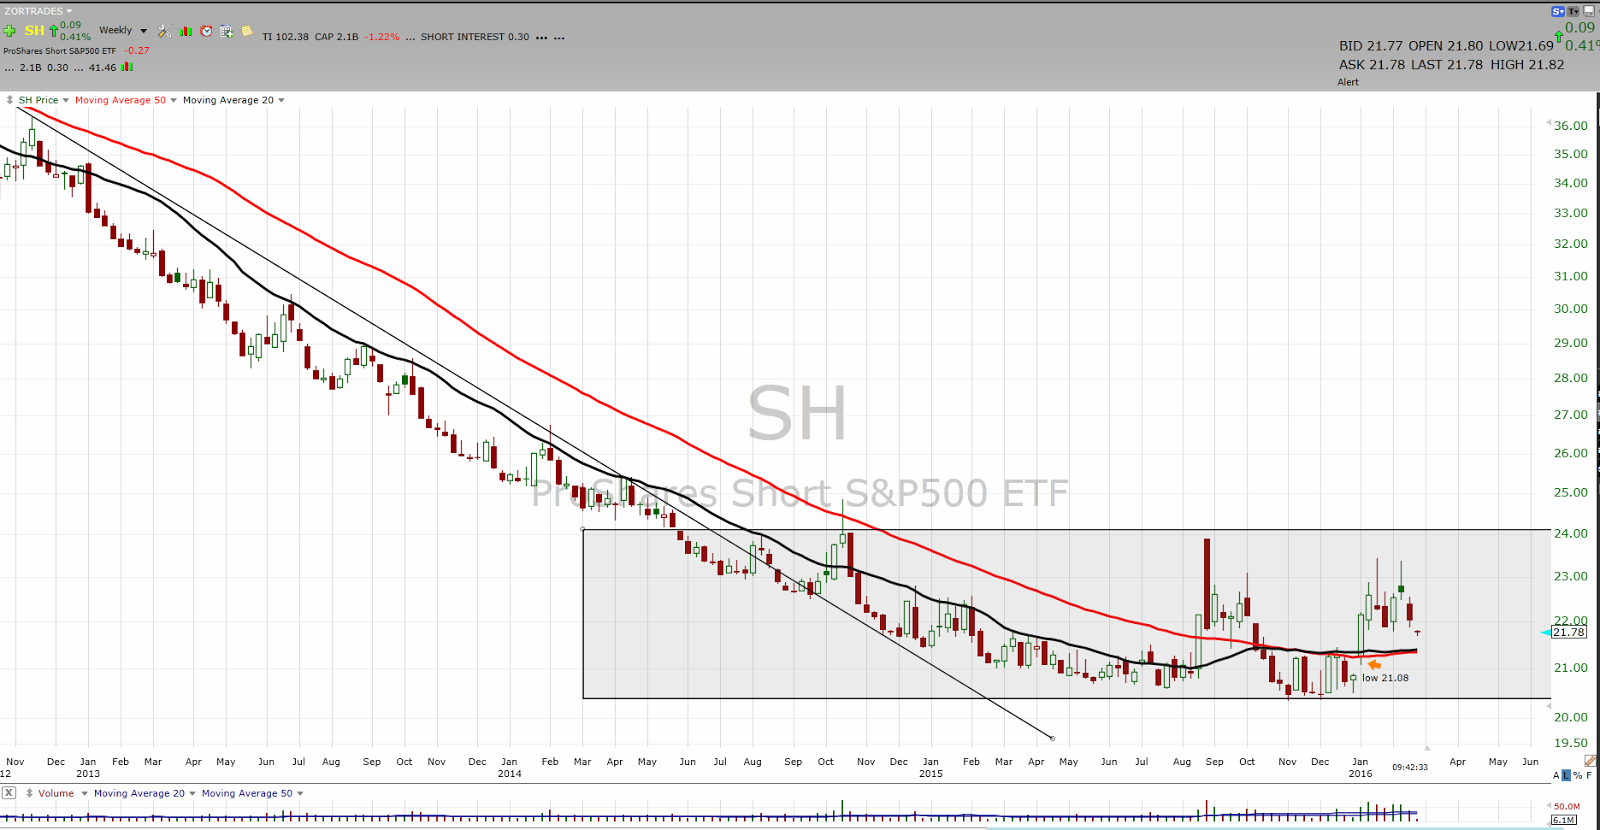
Task: Click the add-to-watchlist table icon
Action: [227, 31]
